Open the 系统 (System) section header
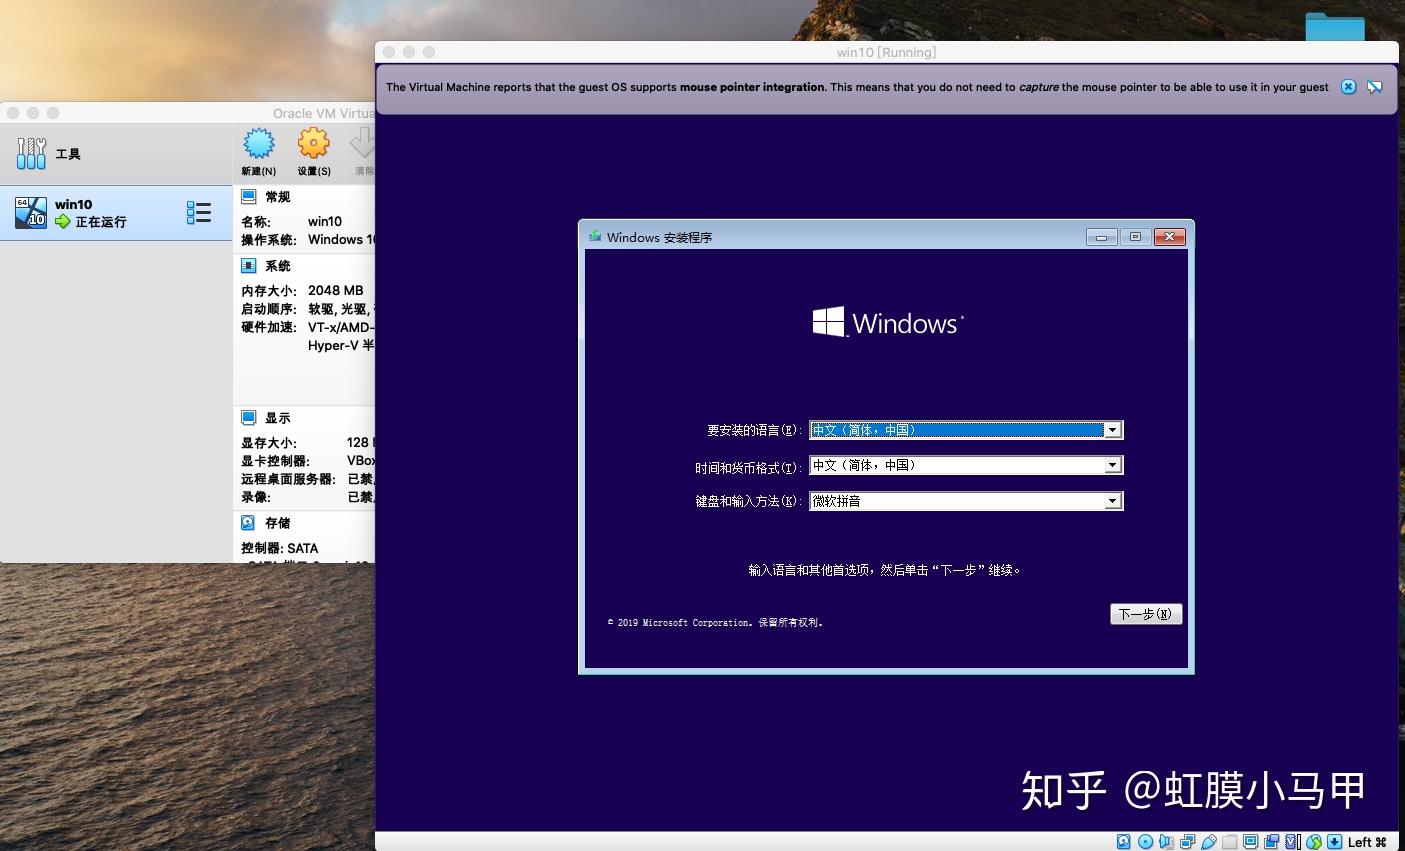Image resolution: width=1405 pixels, height=851 pixels. pos(278,266)
